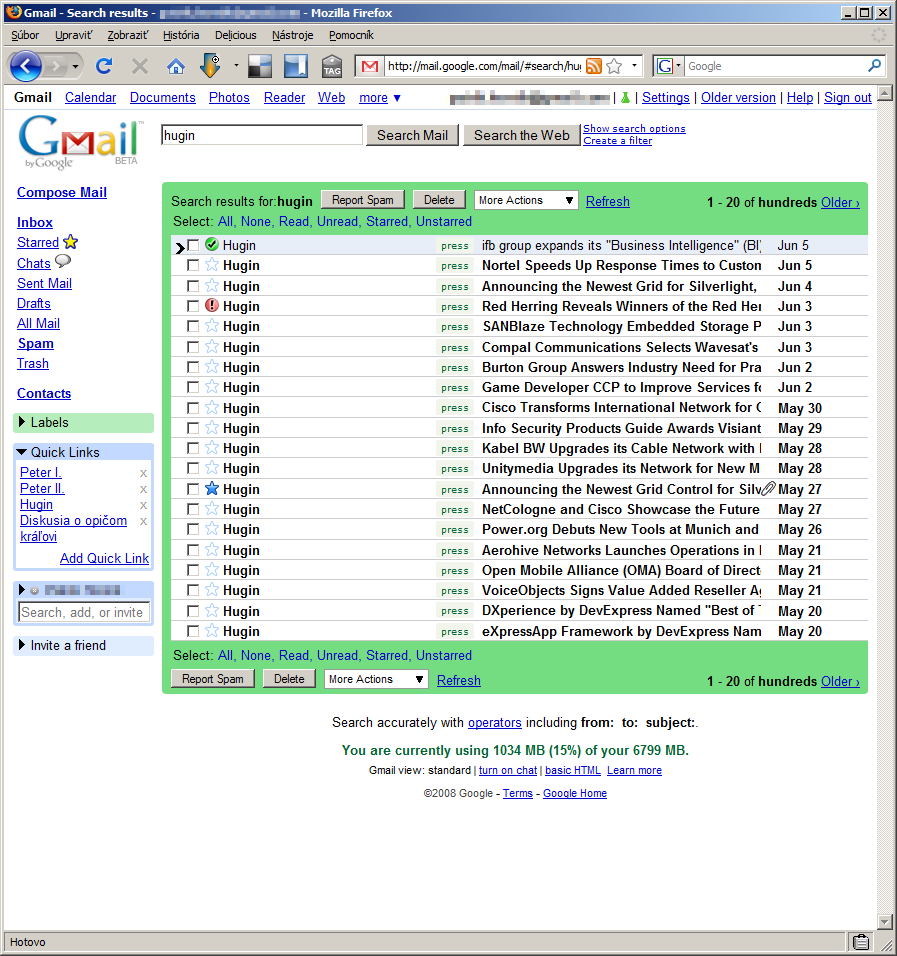
Task: Expand the Invite a friend panel
Action: coord(22,645)
